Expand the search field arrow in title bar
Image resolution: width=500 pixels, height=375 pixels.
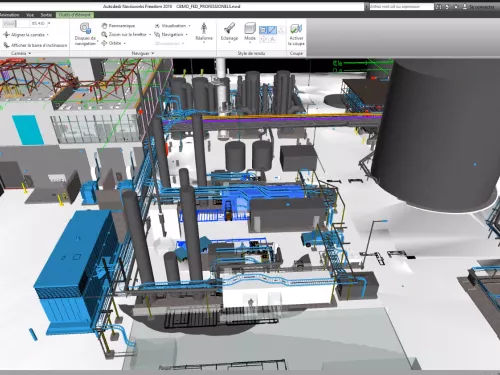click(367, 6)
